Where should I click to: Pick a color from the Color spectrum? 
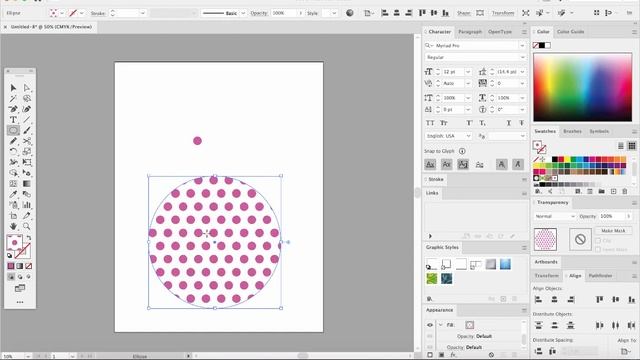(582, 87)
